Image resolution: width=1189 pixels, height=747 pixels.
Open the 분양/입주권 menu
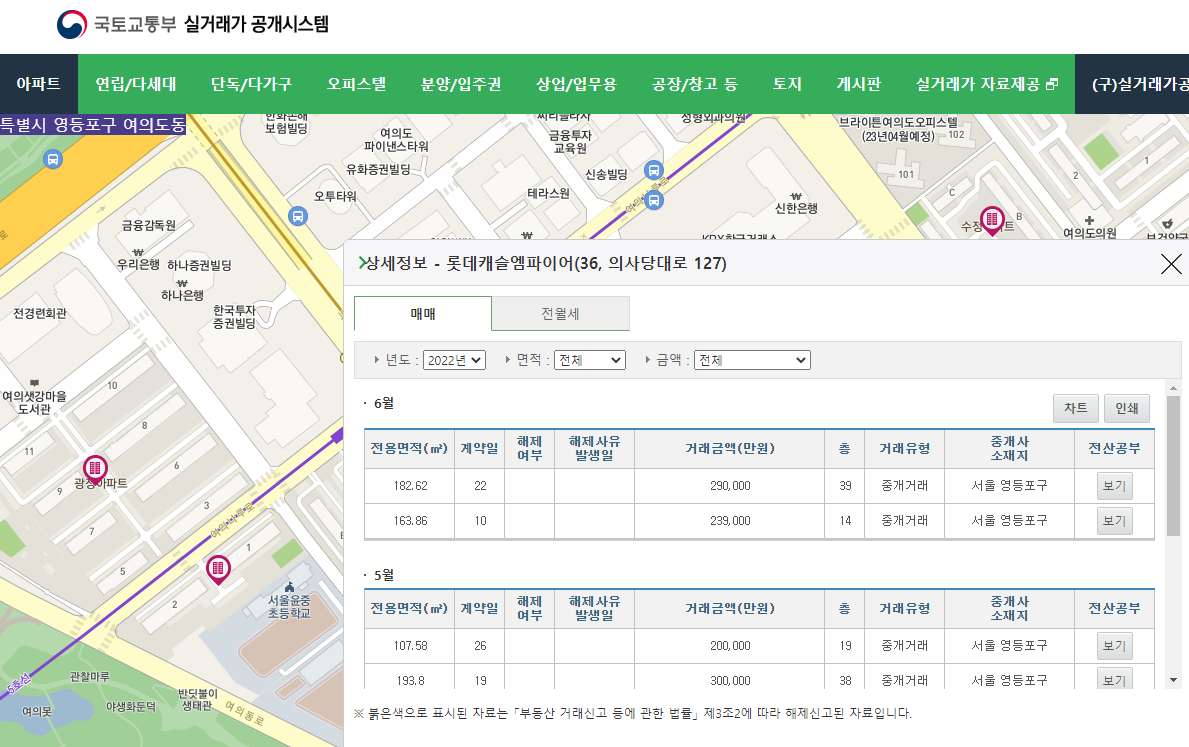[461, 84]
